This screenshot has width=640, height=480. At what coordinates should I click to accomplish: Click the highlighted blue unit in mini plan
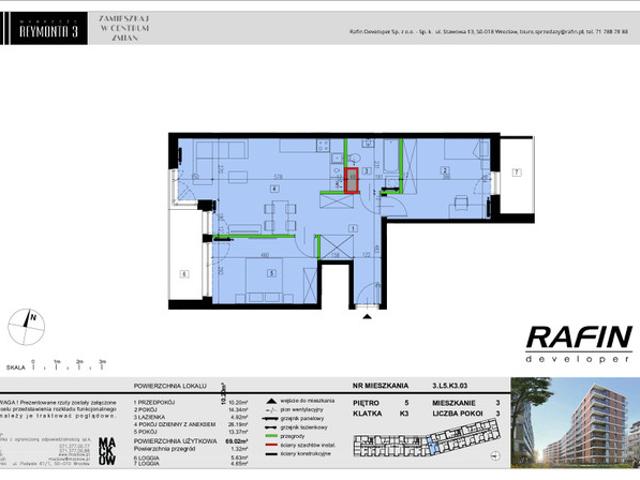pyautogui.click(x=433, y=445)
